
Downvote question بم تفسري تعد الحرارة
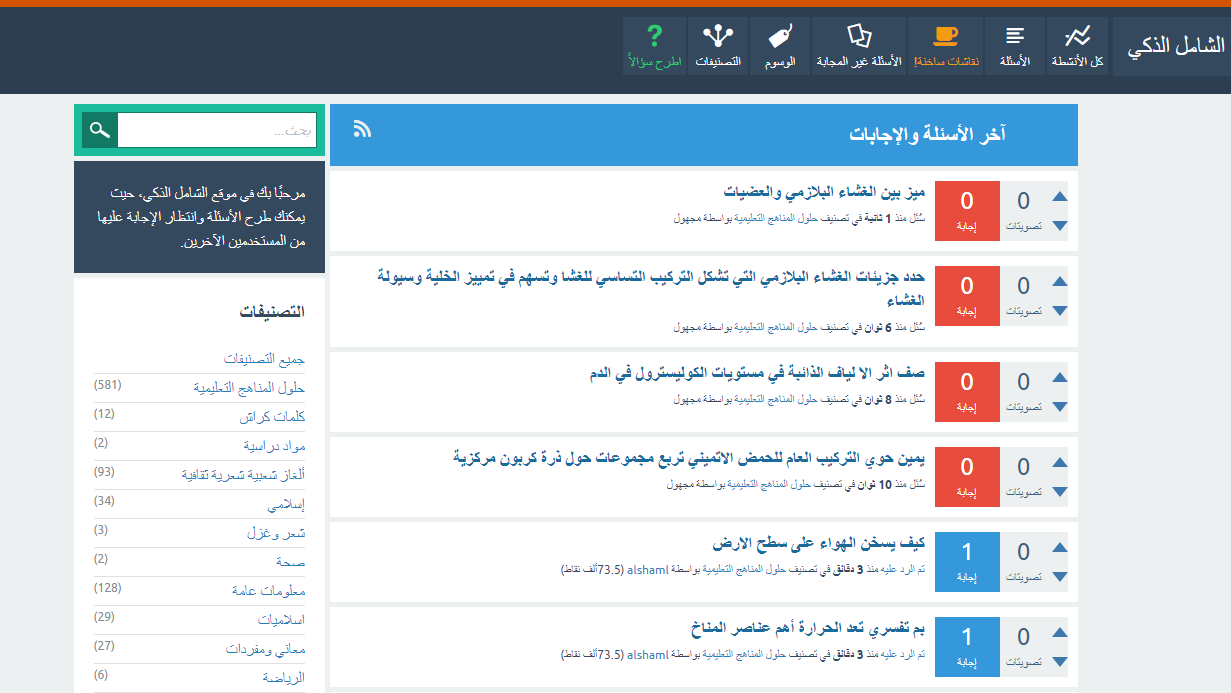(x=1060, y=662)
